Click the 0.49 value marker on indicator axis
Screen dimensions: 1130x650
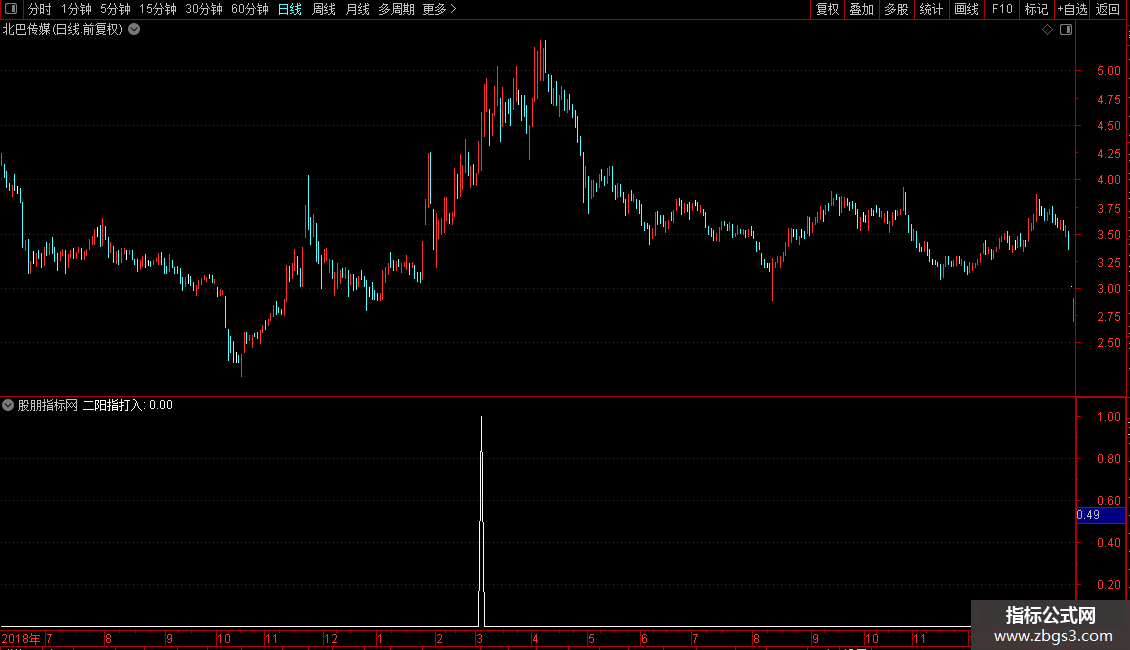coord(1100,515)
